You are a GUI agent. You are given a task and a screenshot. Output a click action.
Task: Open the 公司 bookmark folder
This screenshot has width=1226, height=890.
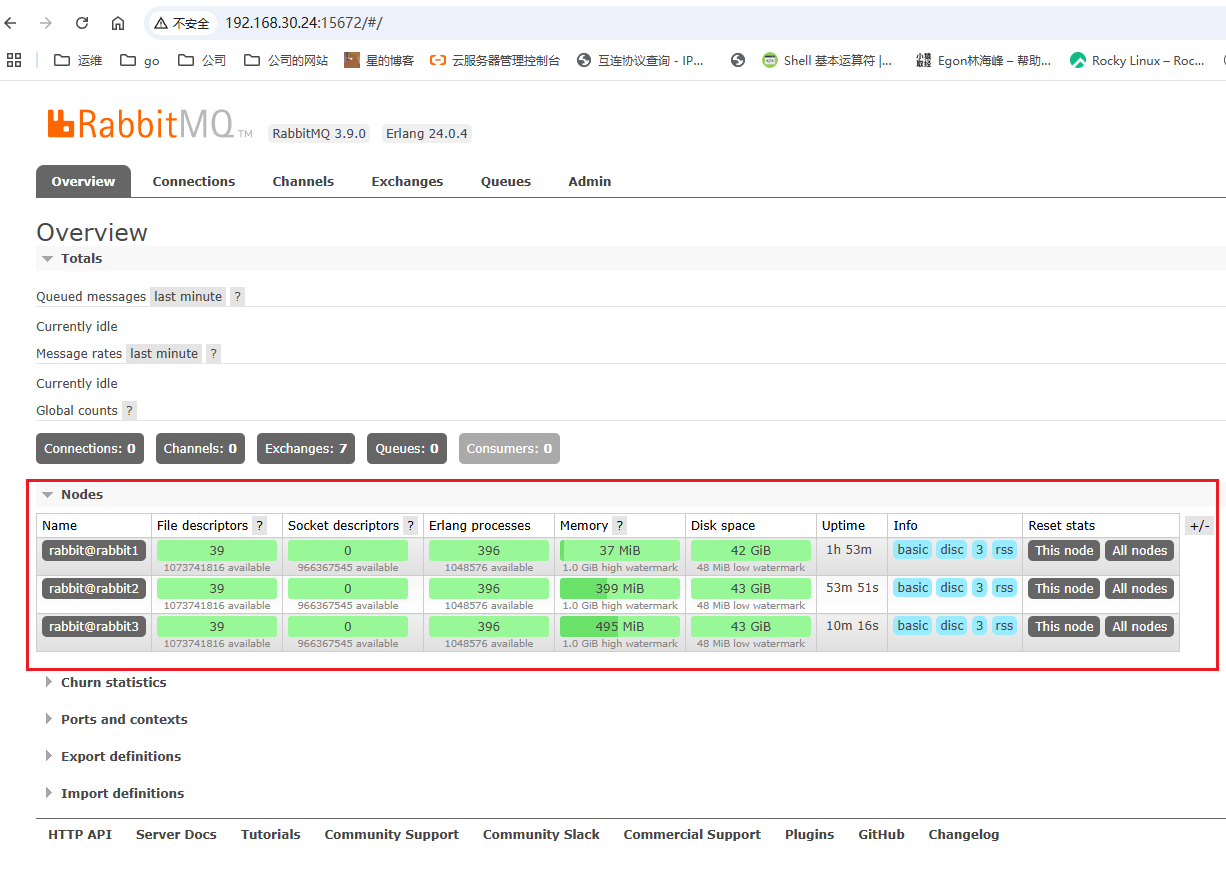(202, 60)
